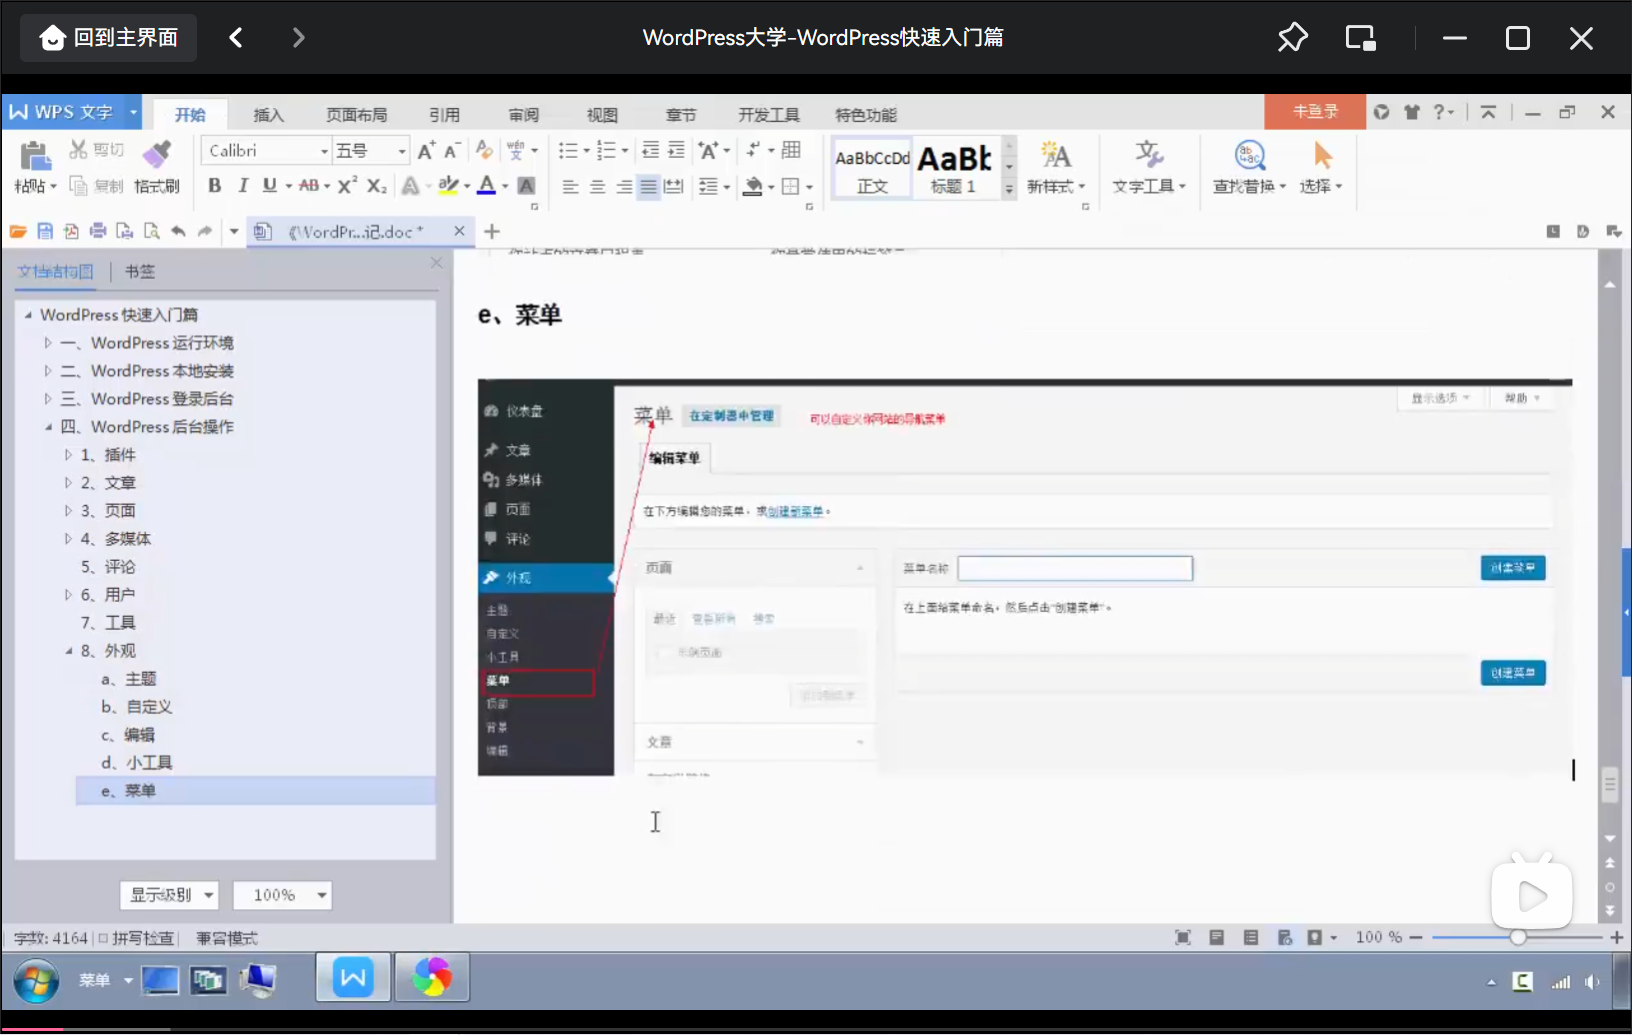Image resolution: width=1632 pixels, height=1035 pixels.
Task: Click the video play button overlay
Action: (x=1532, y=895)
